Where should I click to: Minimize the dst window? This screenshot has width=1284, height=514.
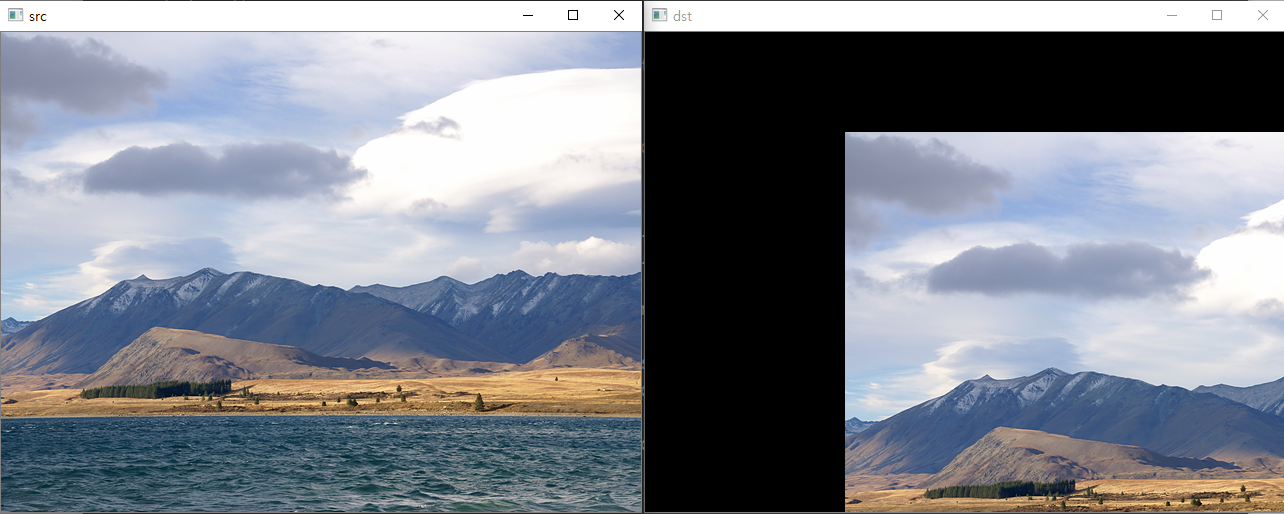tap(1171, 15)
